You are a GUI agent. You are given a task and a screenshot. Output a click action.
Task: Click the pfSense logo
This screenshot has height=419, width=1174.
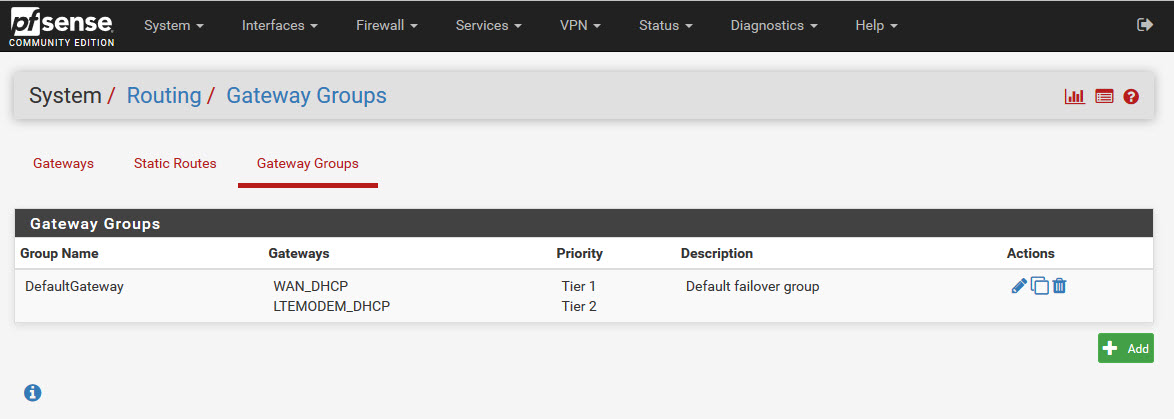pos(61,27)
